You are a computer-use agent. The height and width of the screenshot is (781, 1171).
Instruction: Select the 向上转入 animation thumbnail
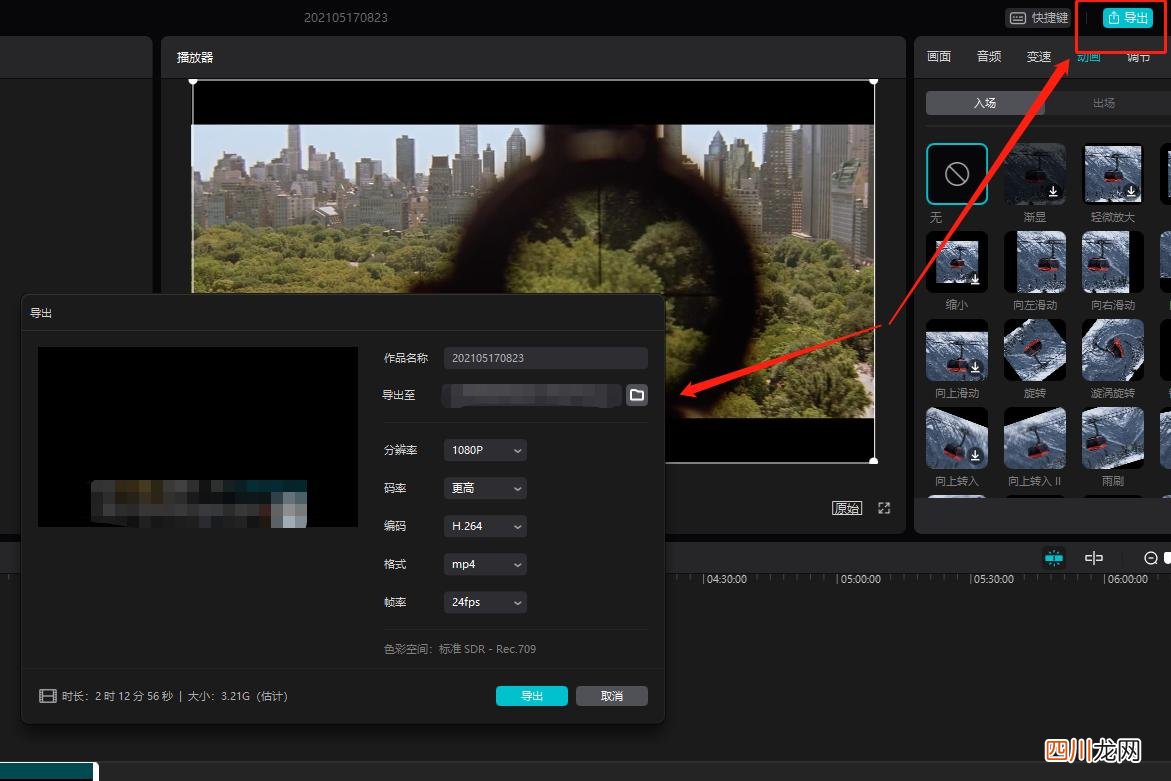tap(957, 438)
